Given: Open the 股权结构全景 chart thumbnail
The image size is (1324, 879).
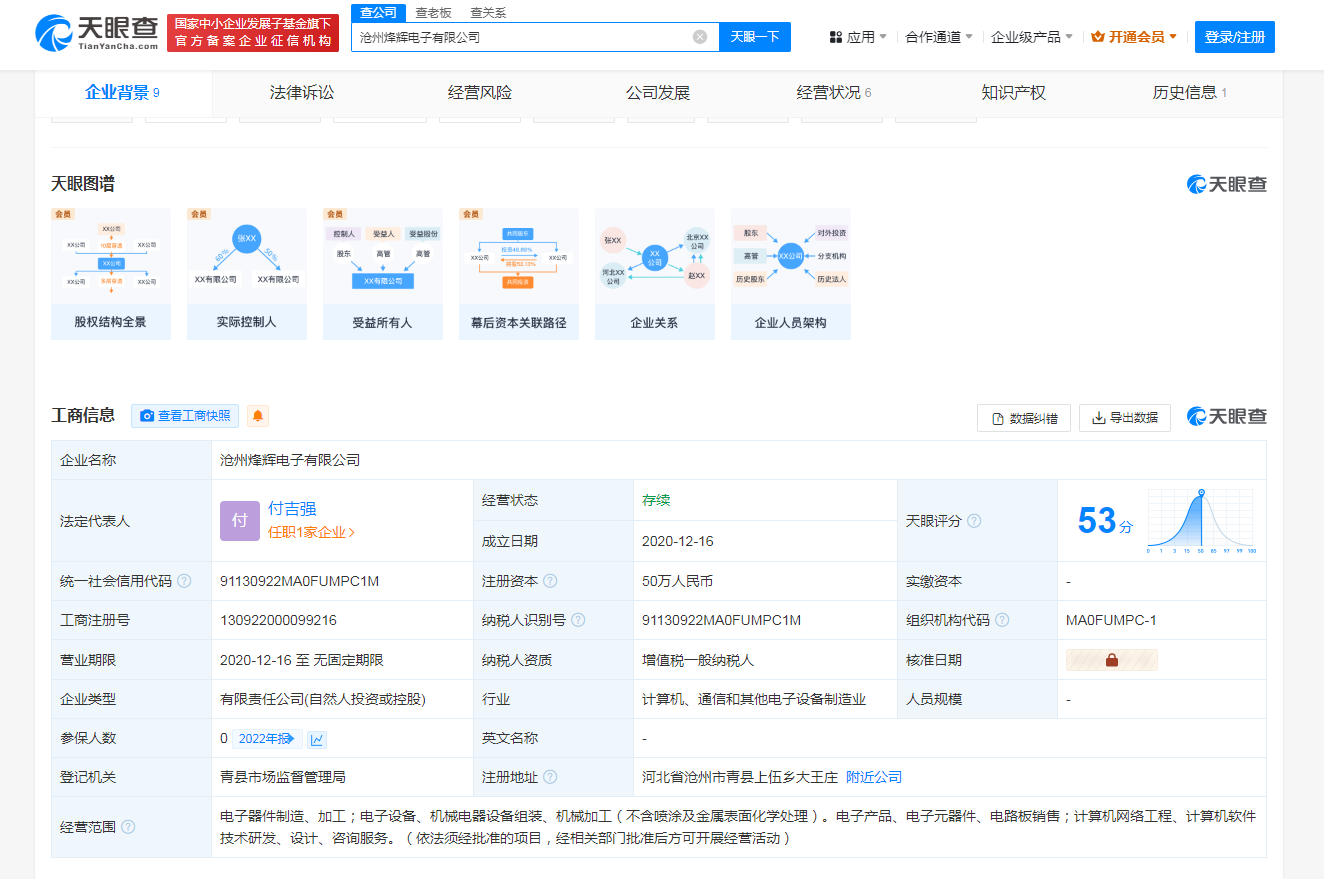Looking at the screenshot, I should tap(111, 274).
